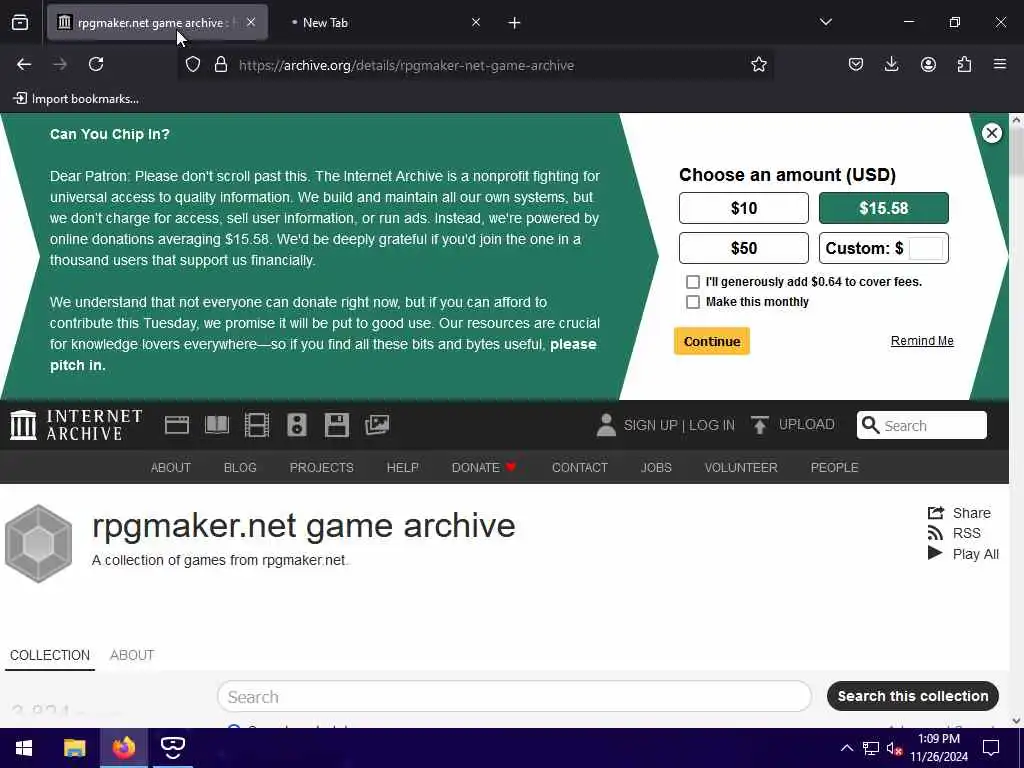Click the SIGN UP link

[650, 425]
